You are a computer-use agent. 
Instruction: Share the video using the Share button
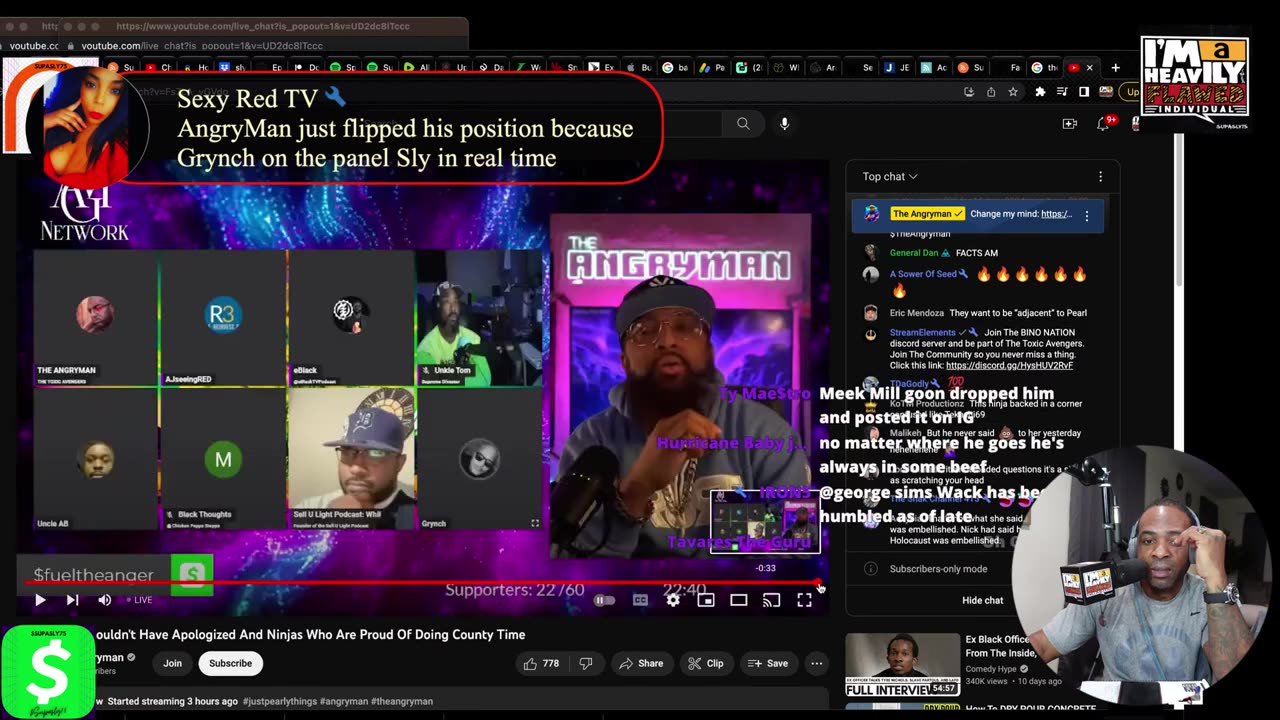click(641, 663)
